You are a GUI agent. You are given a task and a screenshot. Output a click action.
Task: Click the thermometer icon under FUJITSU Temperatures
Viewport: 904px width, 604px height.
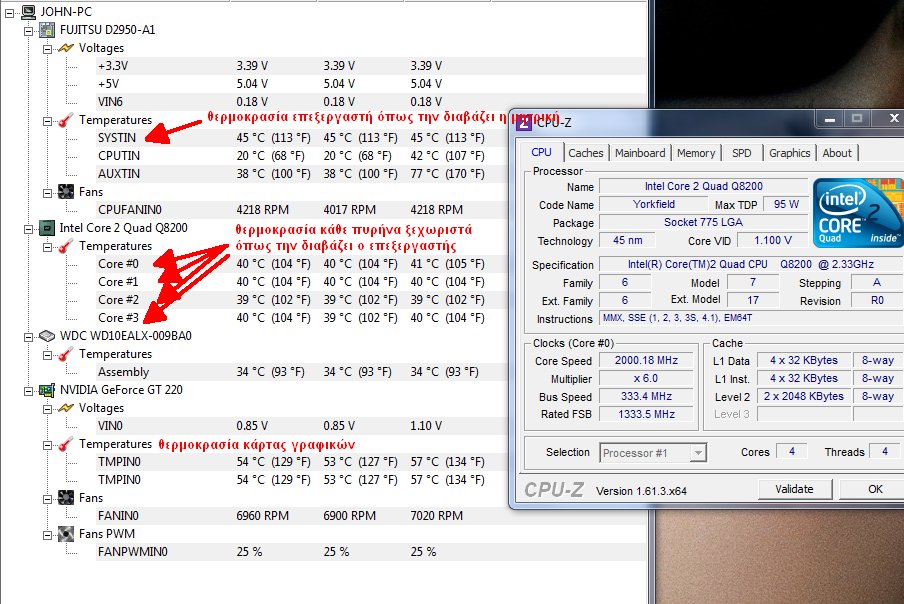[x=66, y=120]
